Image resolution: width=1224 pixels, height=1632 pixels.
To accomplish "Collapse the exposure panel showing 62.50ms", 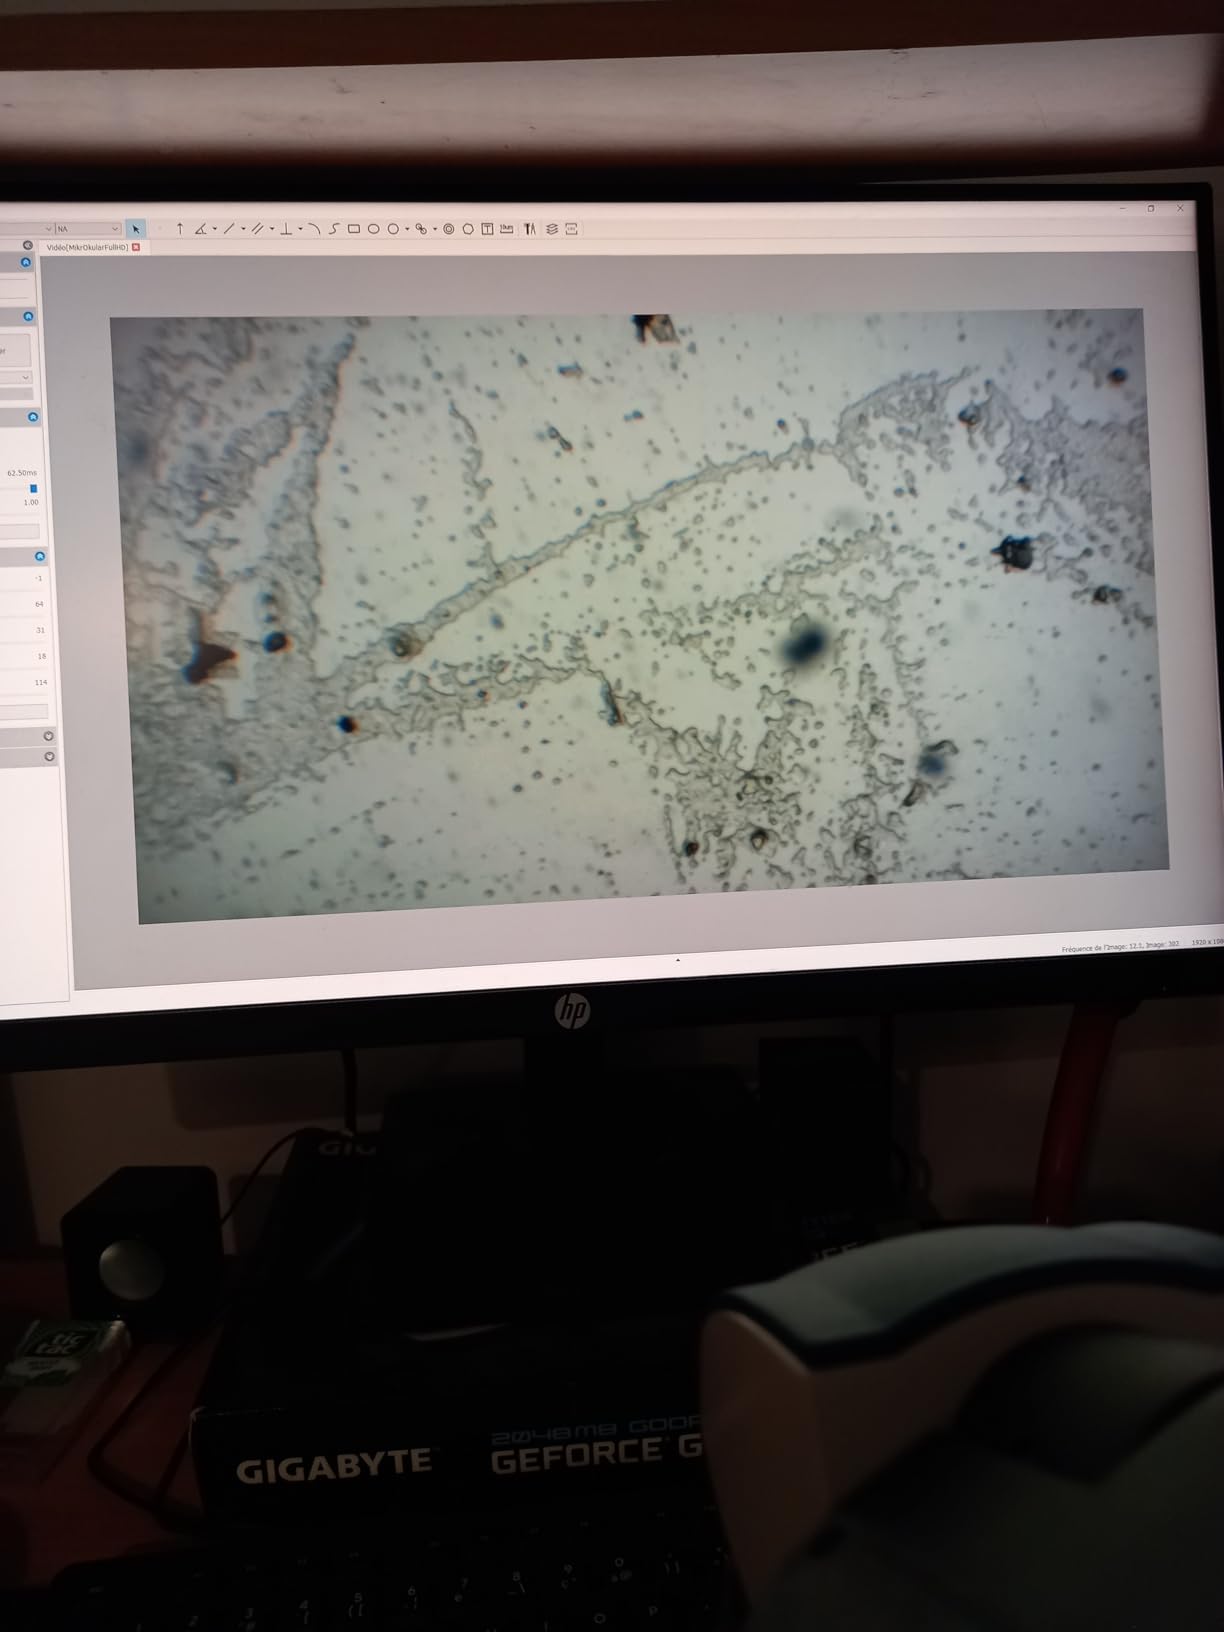I will pos(33,417).
